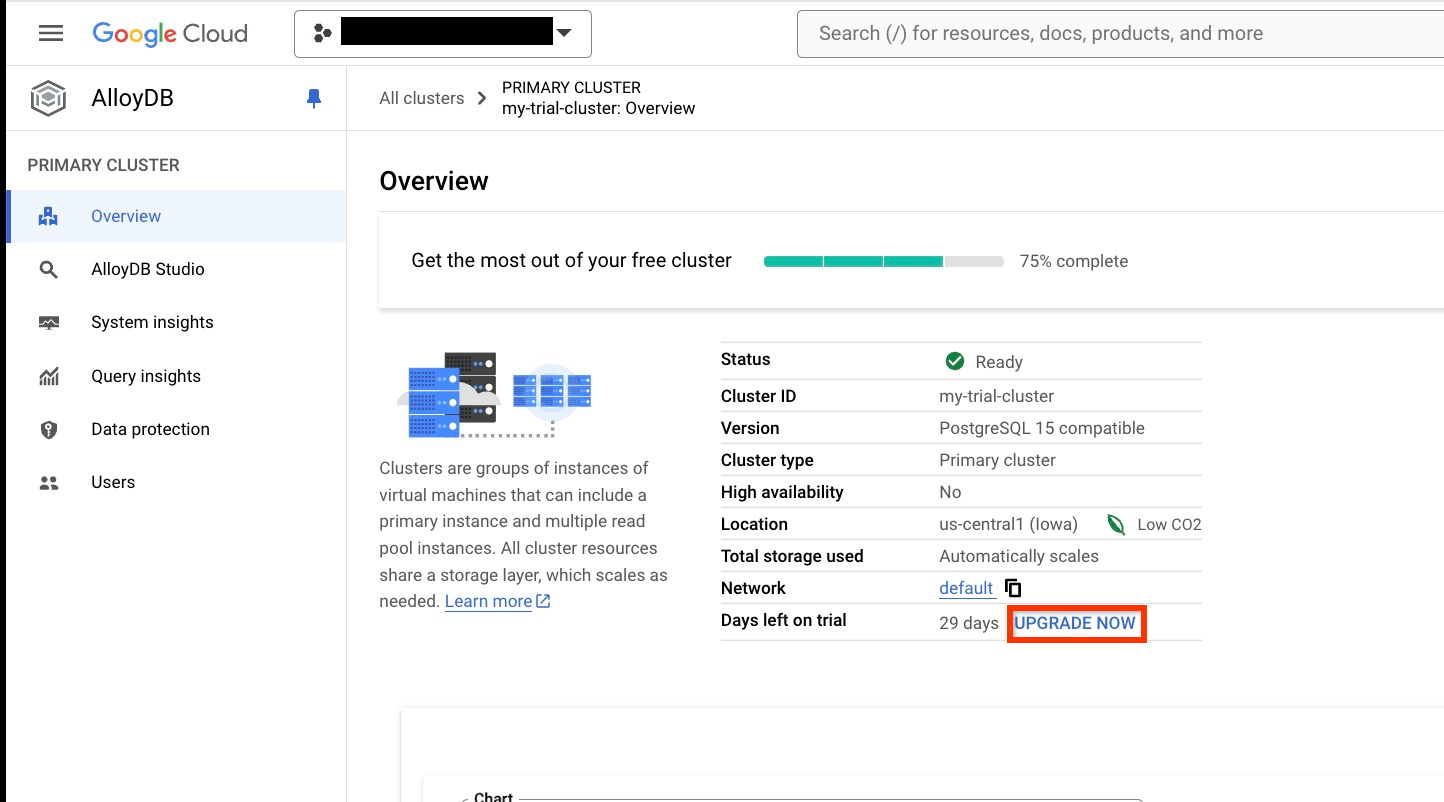The height and width of the screenshot is (802, 1444).
Task: Open the navigation hamburger menu
Action: (50, 33)
